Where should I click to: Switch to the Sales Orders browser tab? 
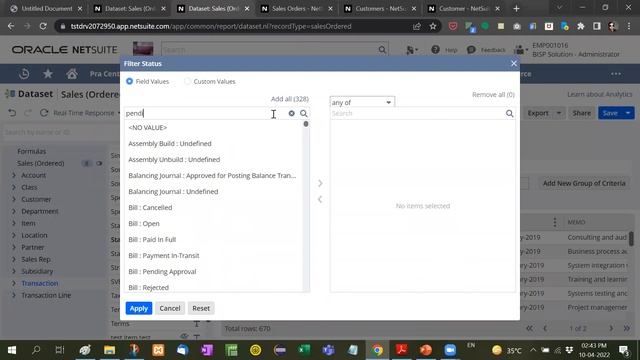pyautogui.click(x=297, y=9)
